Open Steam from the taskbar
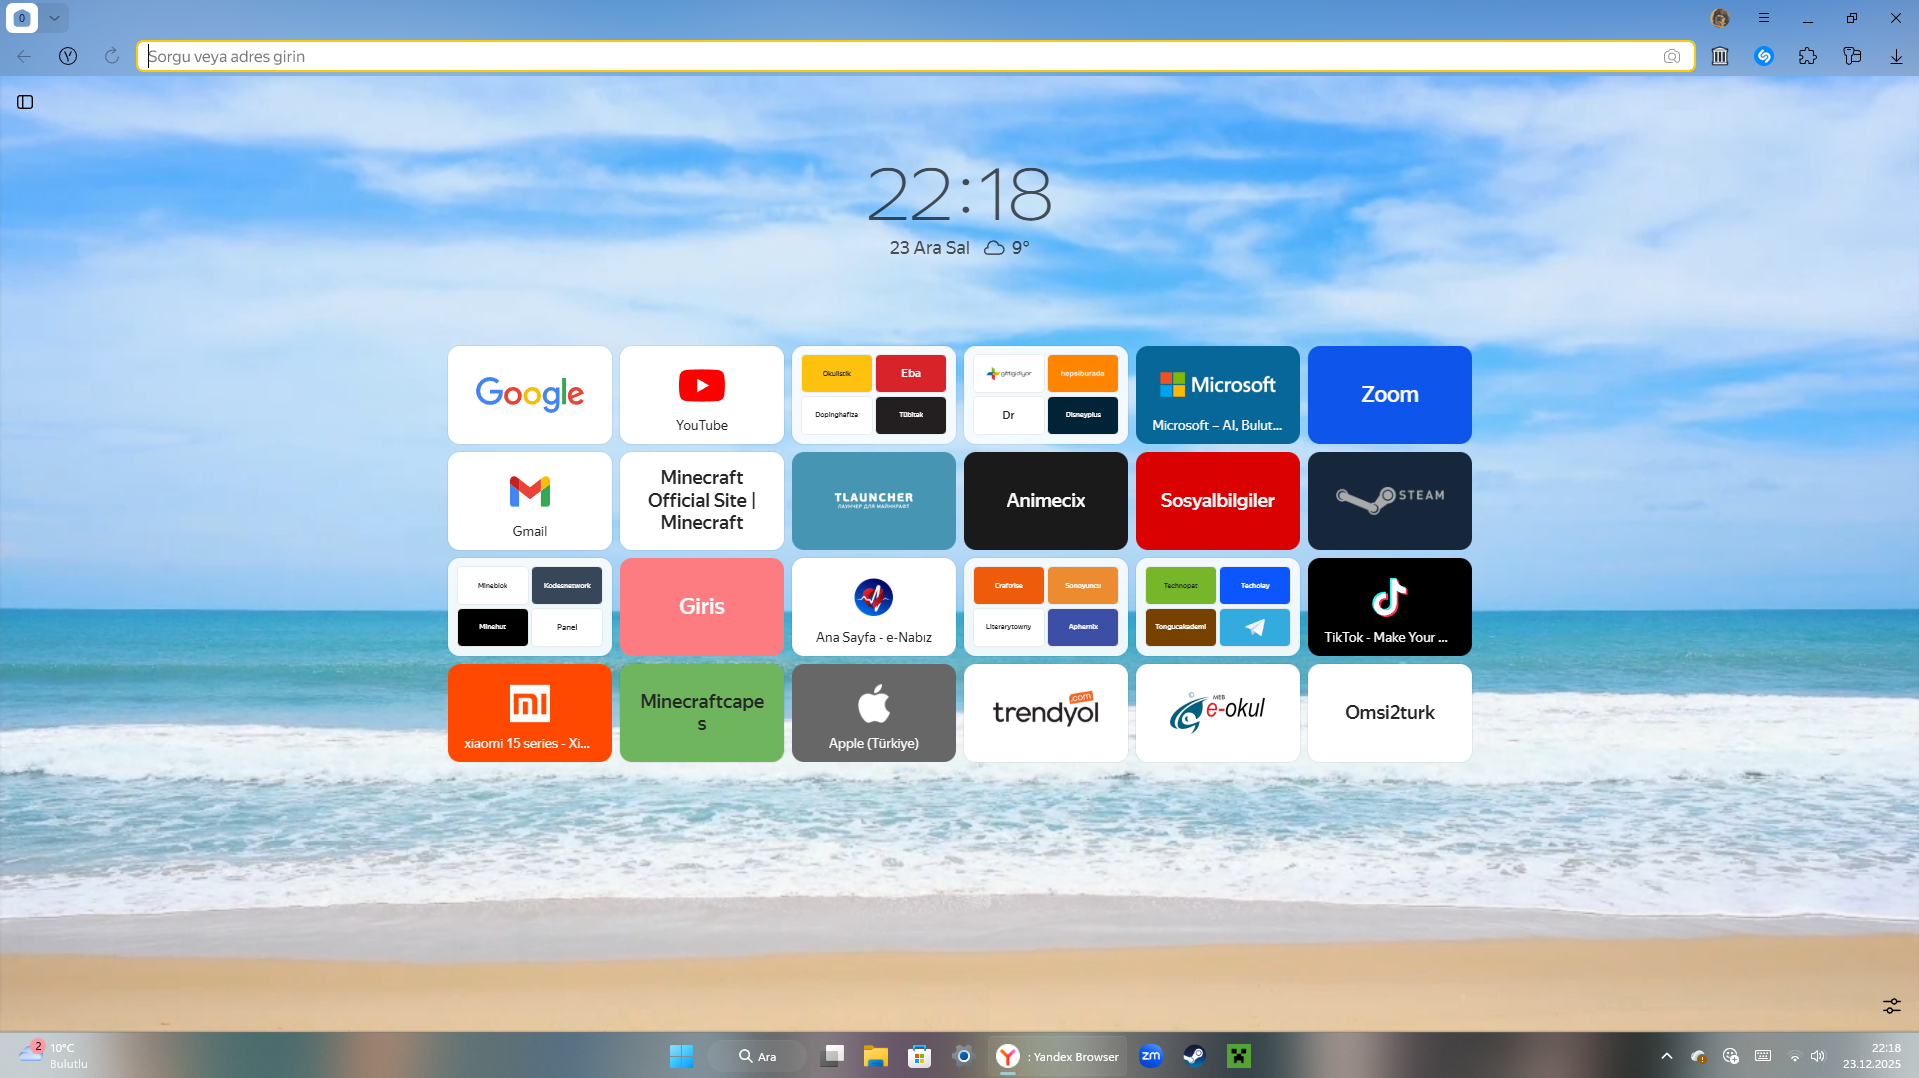1919x1078 pixels. (x=1194, y=1056)
